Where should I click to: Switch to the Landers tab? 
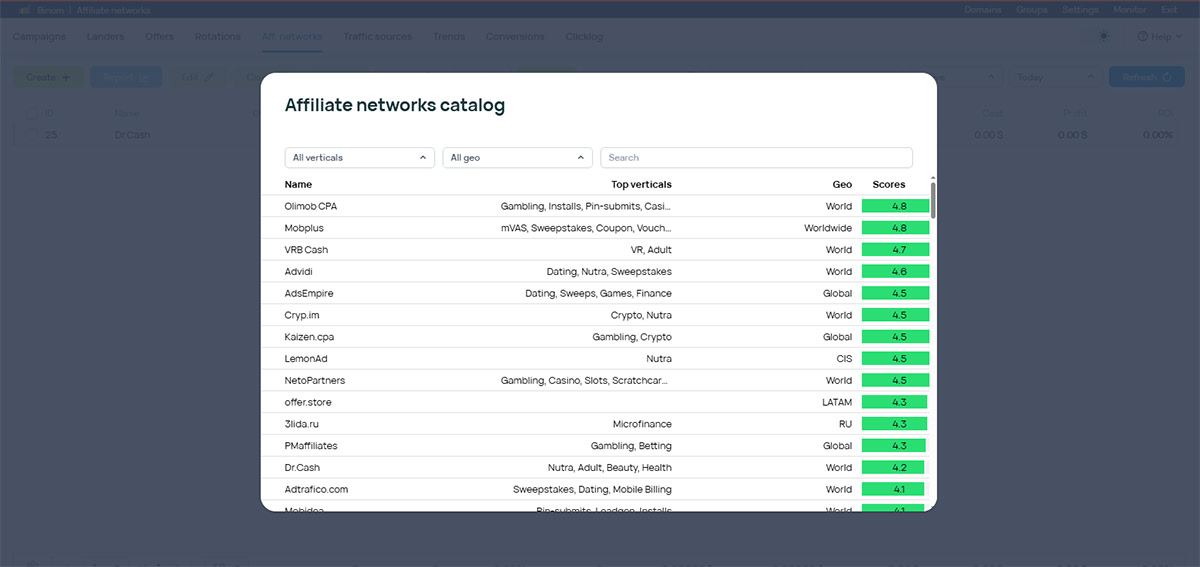[106, 37]
